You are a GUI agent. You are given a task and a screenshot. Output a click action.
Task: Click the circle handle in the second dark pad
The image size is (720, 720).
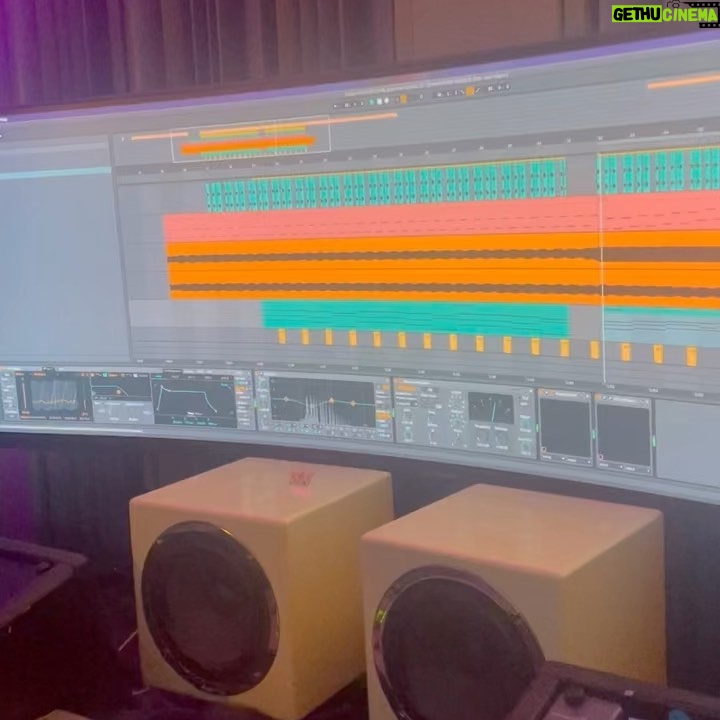(x=600, y=457)
